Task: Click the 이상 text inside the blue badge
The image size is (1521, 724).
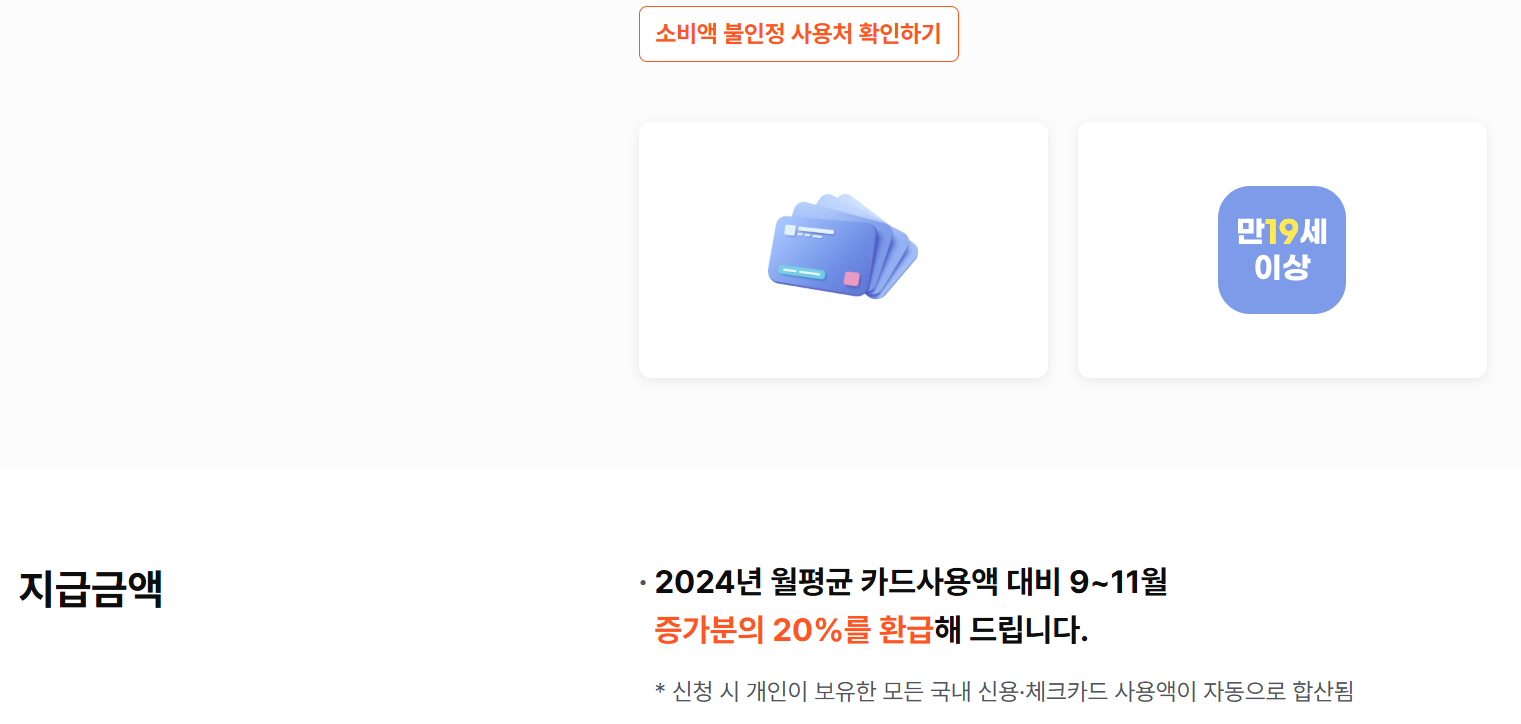Action: tap(1281, 267)
